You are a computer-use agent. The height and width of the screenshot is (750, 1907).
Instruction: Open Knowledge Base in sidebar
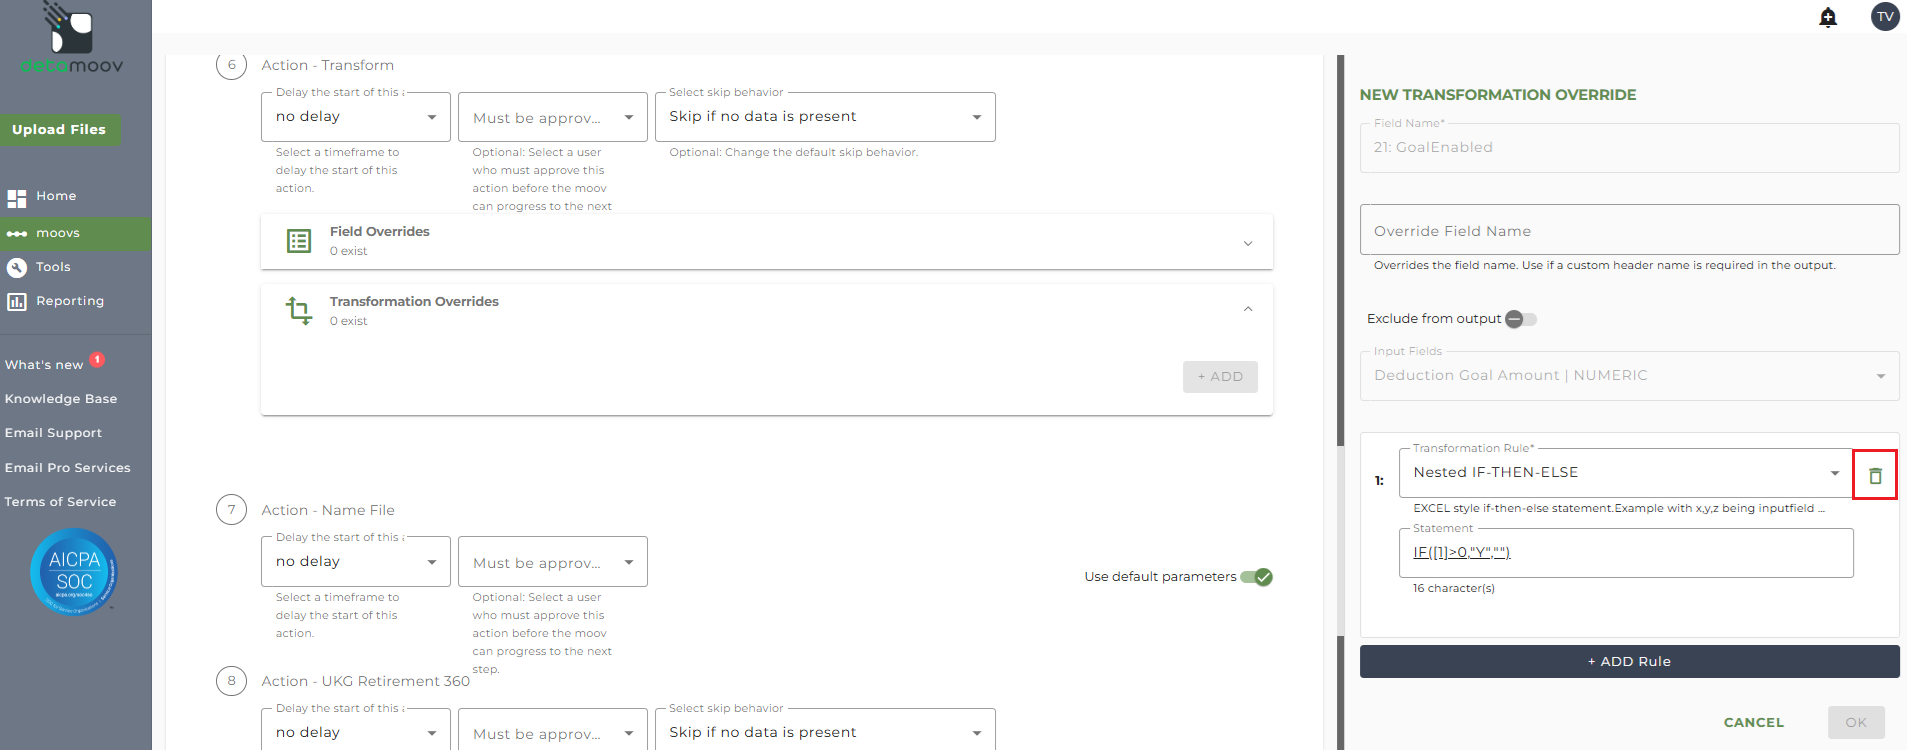pyautogui.click(x=61, y=399)
